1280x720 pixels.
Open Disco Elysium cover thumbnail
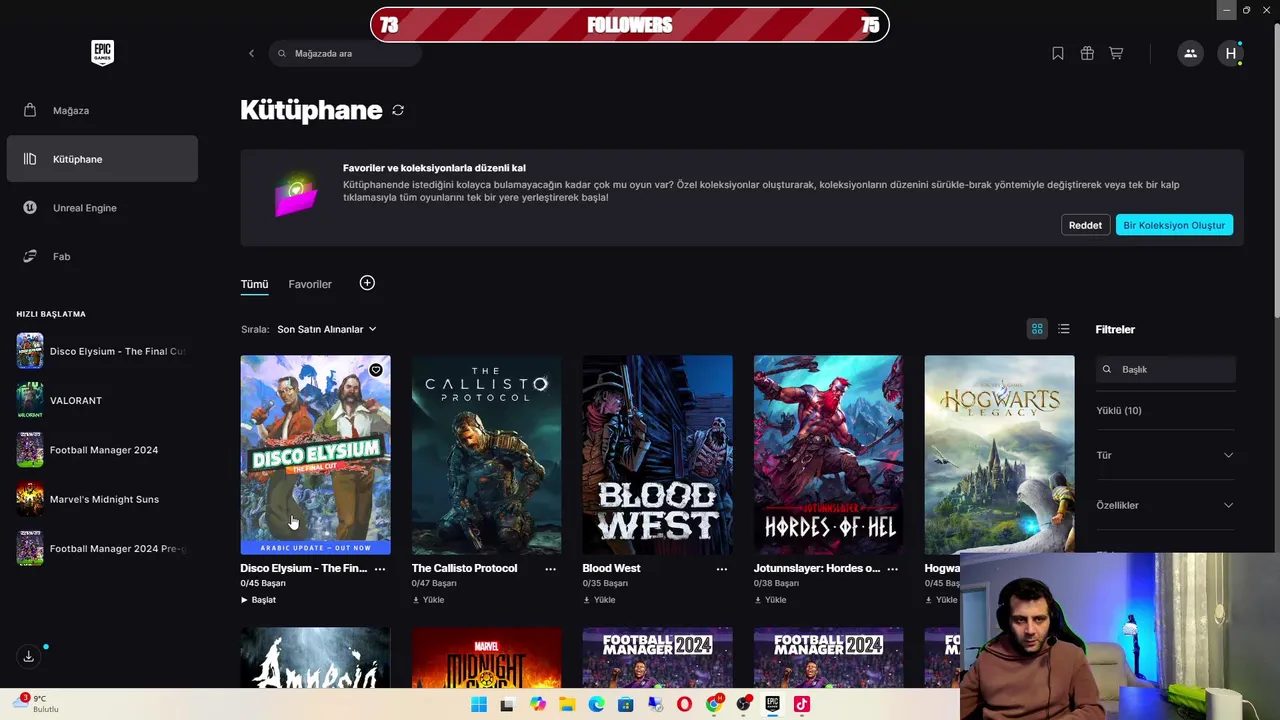(x=315, y=455)
